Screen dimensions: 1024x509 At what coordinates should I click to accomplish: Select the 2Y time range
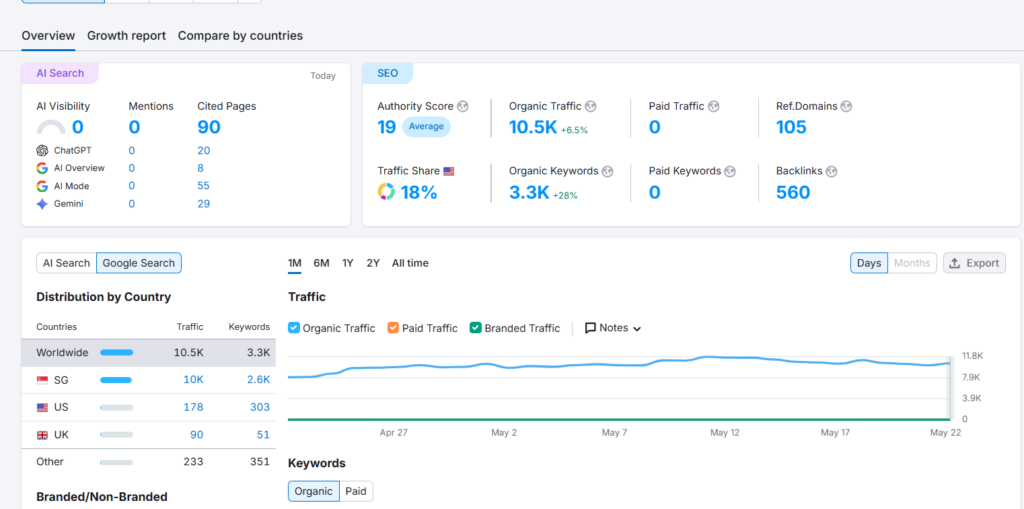[x=373, y=263]
